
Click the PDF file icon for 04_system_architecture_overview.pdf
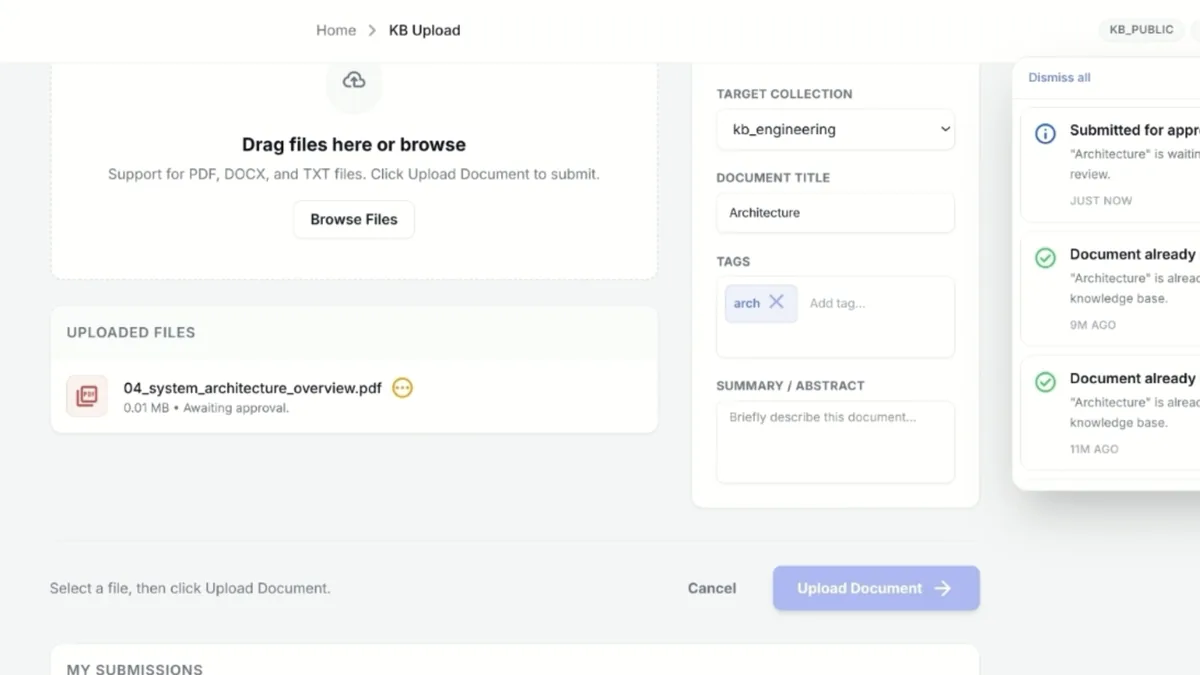[x=87, y=396]
